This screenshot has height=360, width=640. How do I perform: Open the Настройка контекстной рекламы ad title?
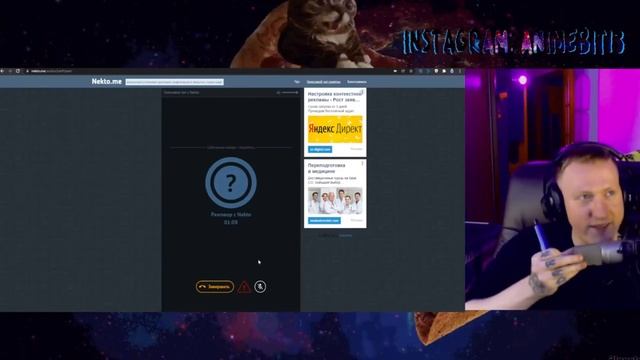tap(335, 96)
